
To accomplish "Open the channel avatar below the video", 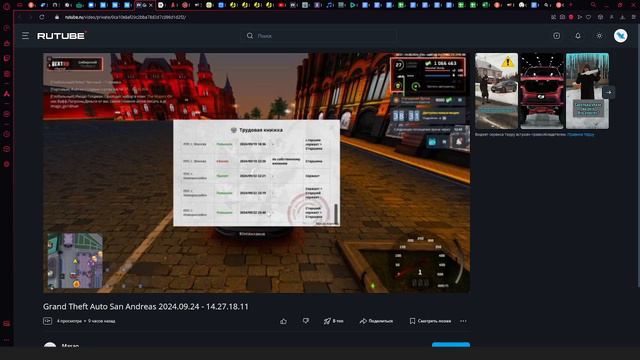I will [50, 345].
